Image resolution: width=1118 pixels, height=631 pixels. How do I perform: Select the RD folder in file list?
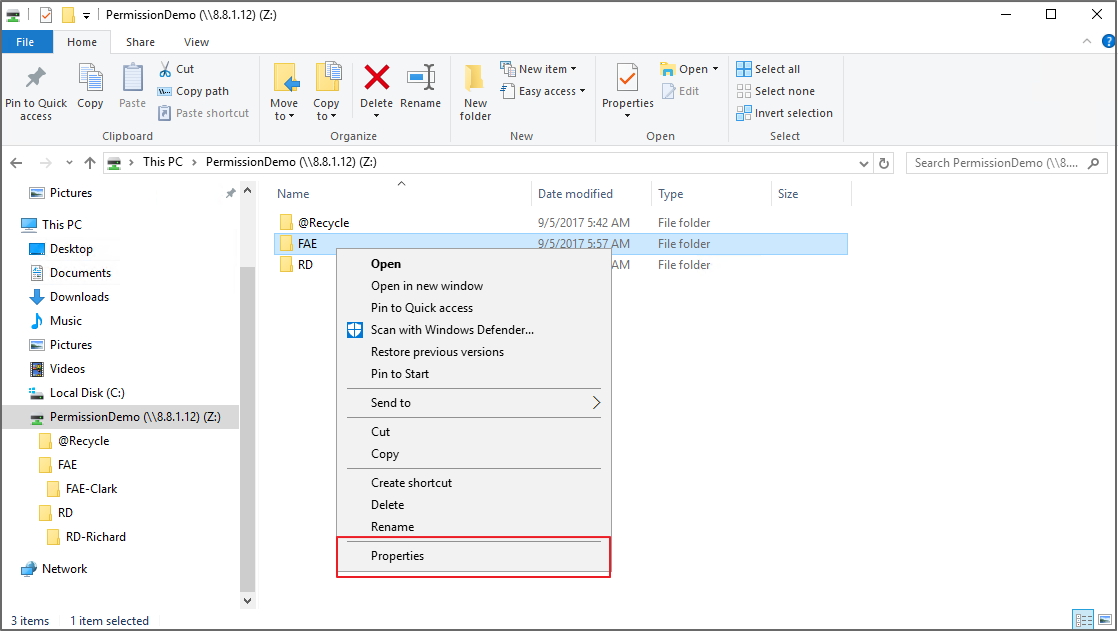coord(305,265)
